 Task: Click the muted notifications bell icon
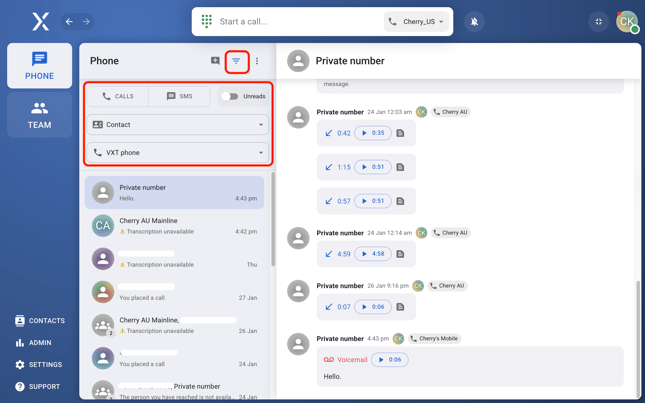474,21
